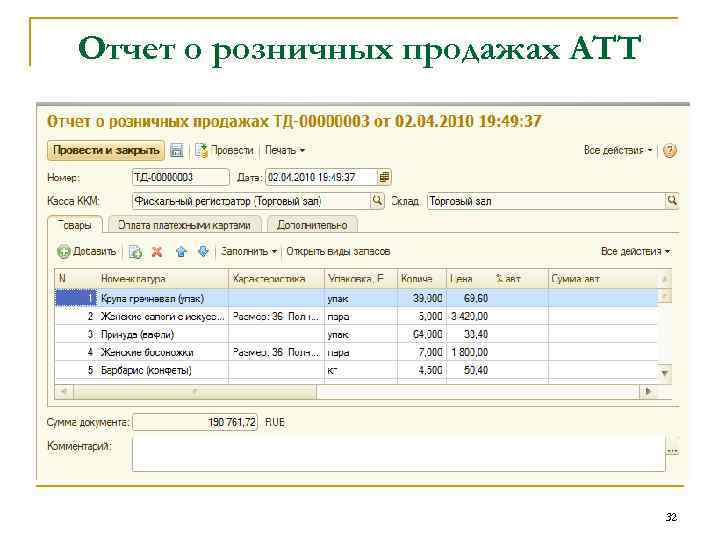Click the кг packaging cell for Барбарис

click(x=360, y=370)
